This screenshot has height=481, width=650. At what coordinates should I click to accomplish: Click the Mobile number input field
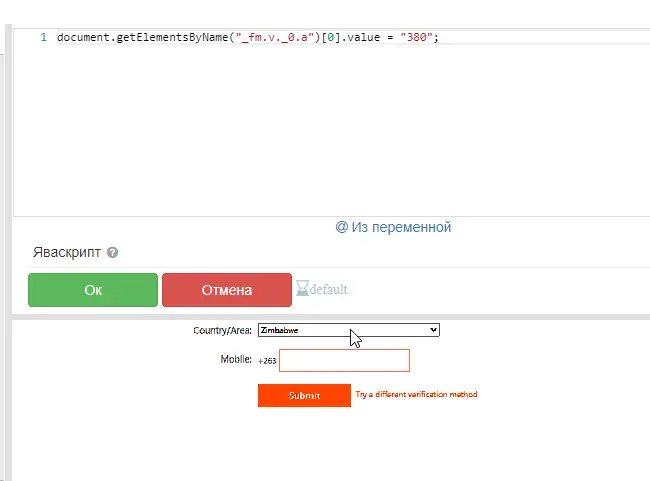pyautogui.click(x=344, y=360)
